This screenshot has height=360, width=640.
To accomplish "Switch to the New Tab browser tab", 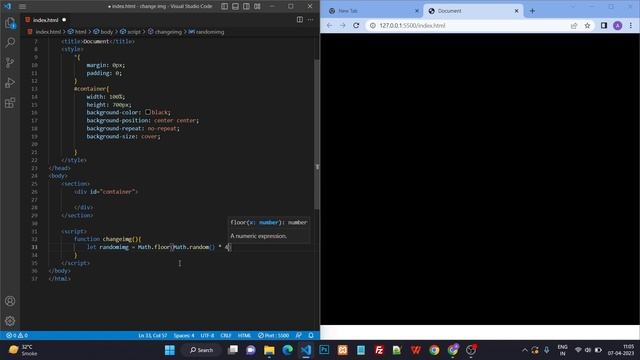I will 372,11.
